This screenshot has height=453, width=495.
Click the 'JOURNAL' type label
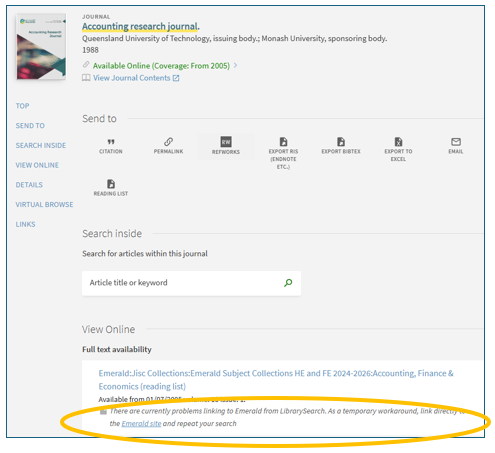96,17
